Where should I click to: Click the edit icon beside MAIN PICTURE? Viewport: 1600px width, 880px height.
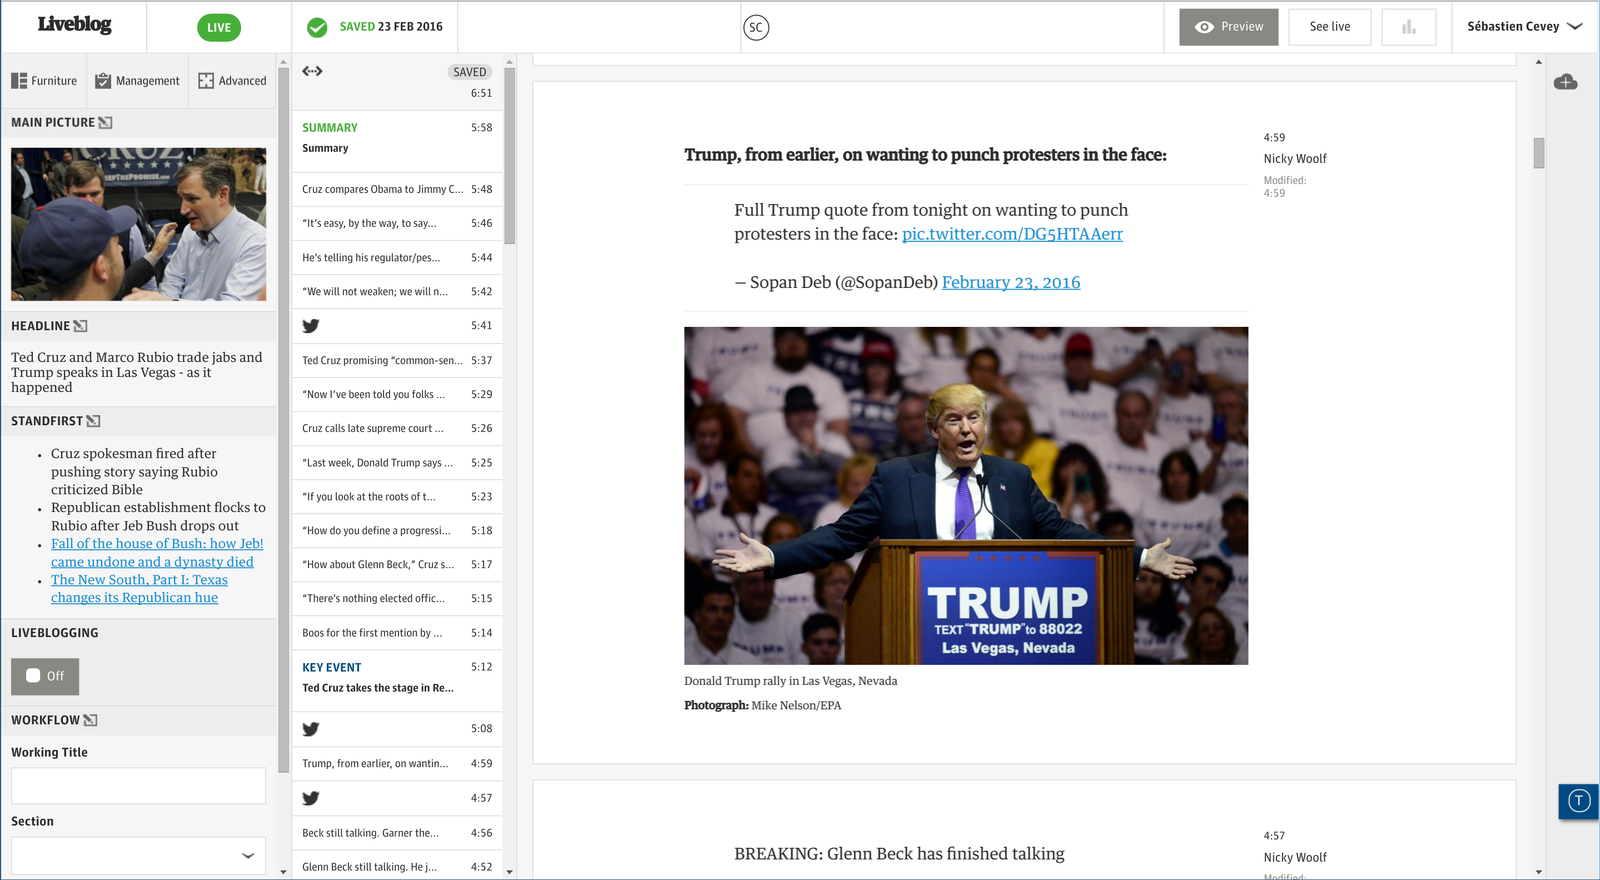(106, 123)
